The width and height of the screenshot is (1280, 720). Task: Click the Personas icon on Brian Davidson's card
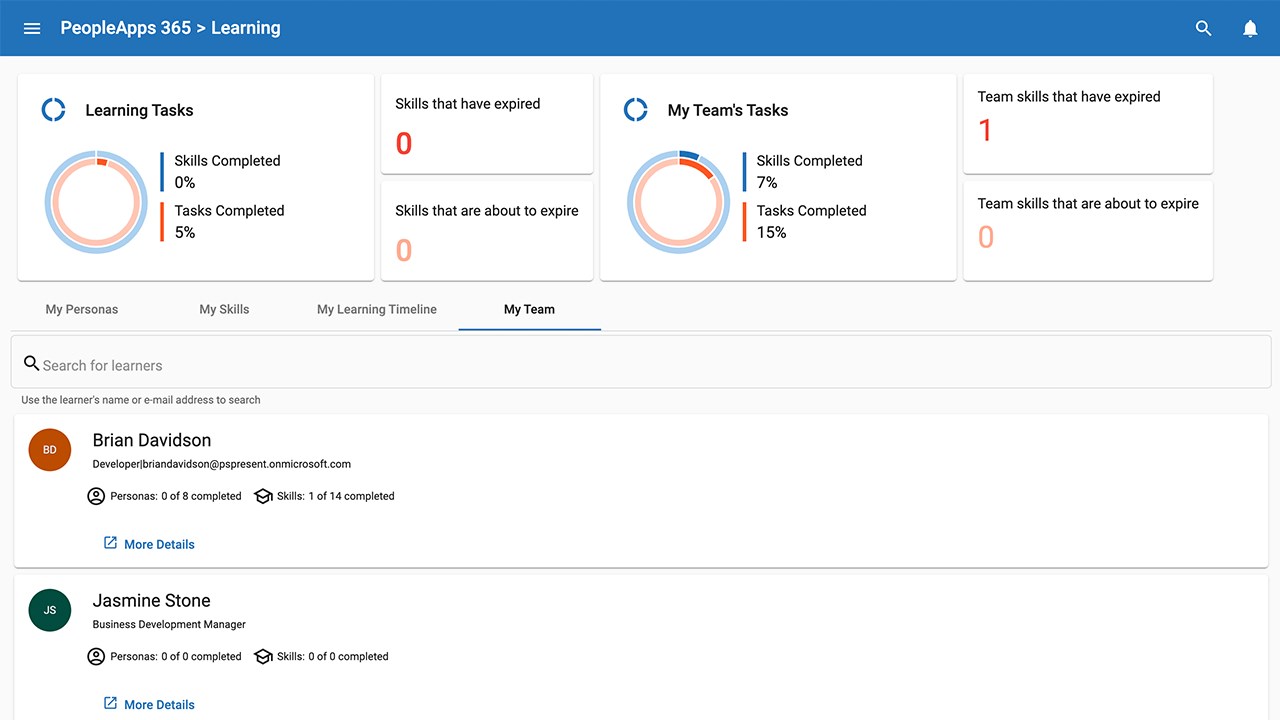point(96,496)
